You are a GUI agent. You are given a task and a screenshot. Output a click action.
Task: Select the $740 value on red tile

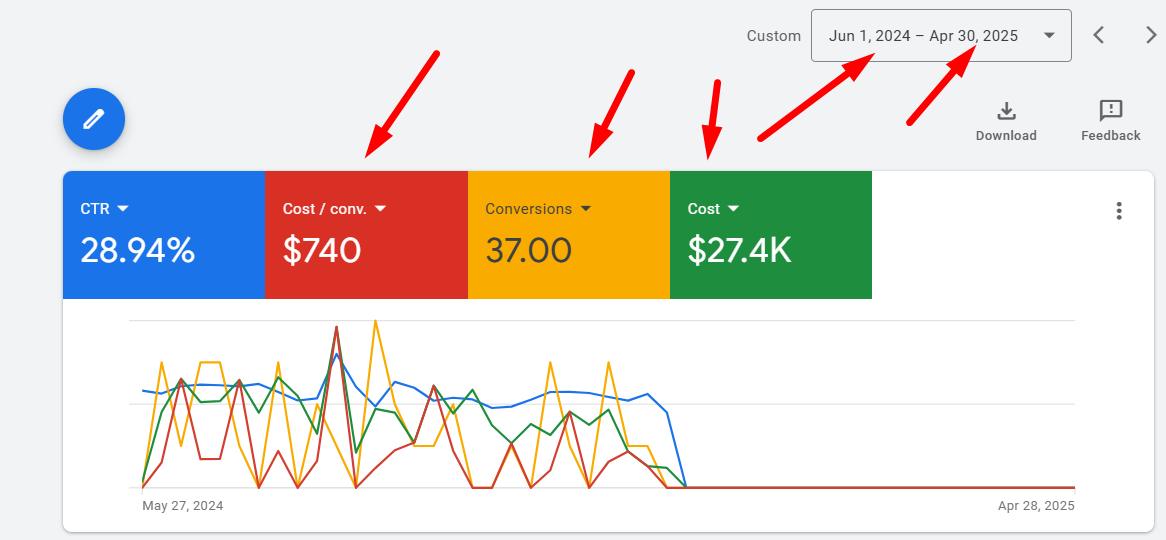click(x=321, y=250)
